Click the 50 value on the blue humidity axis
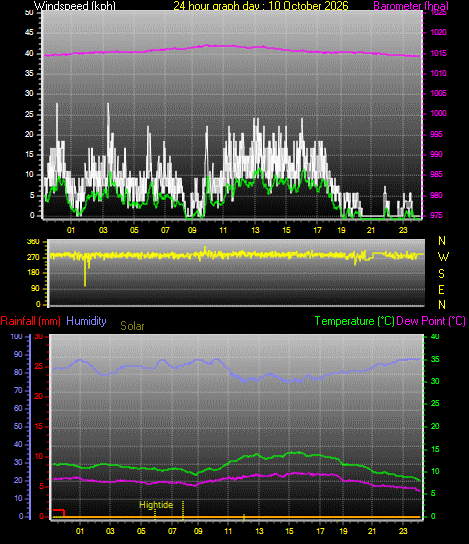Screen dimensions: 469x544 pyautogui.click(x=18, y=426)
